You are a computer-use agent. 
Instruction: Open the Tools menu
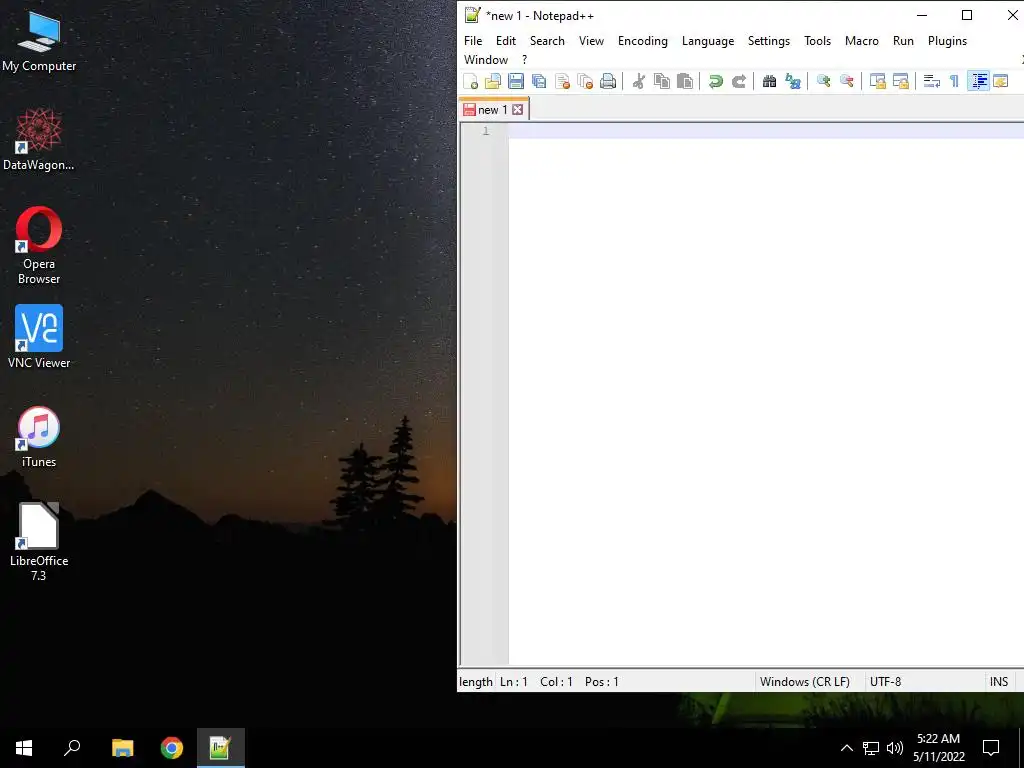tap(818, 40)
